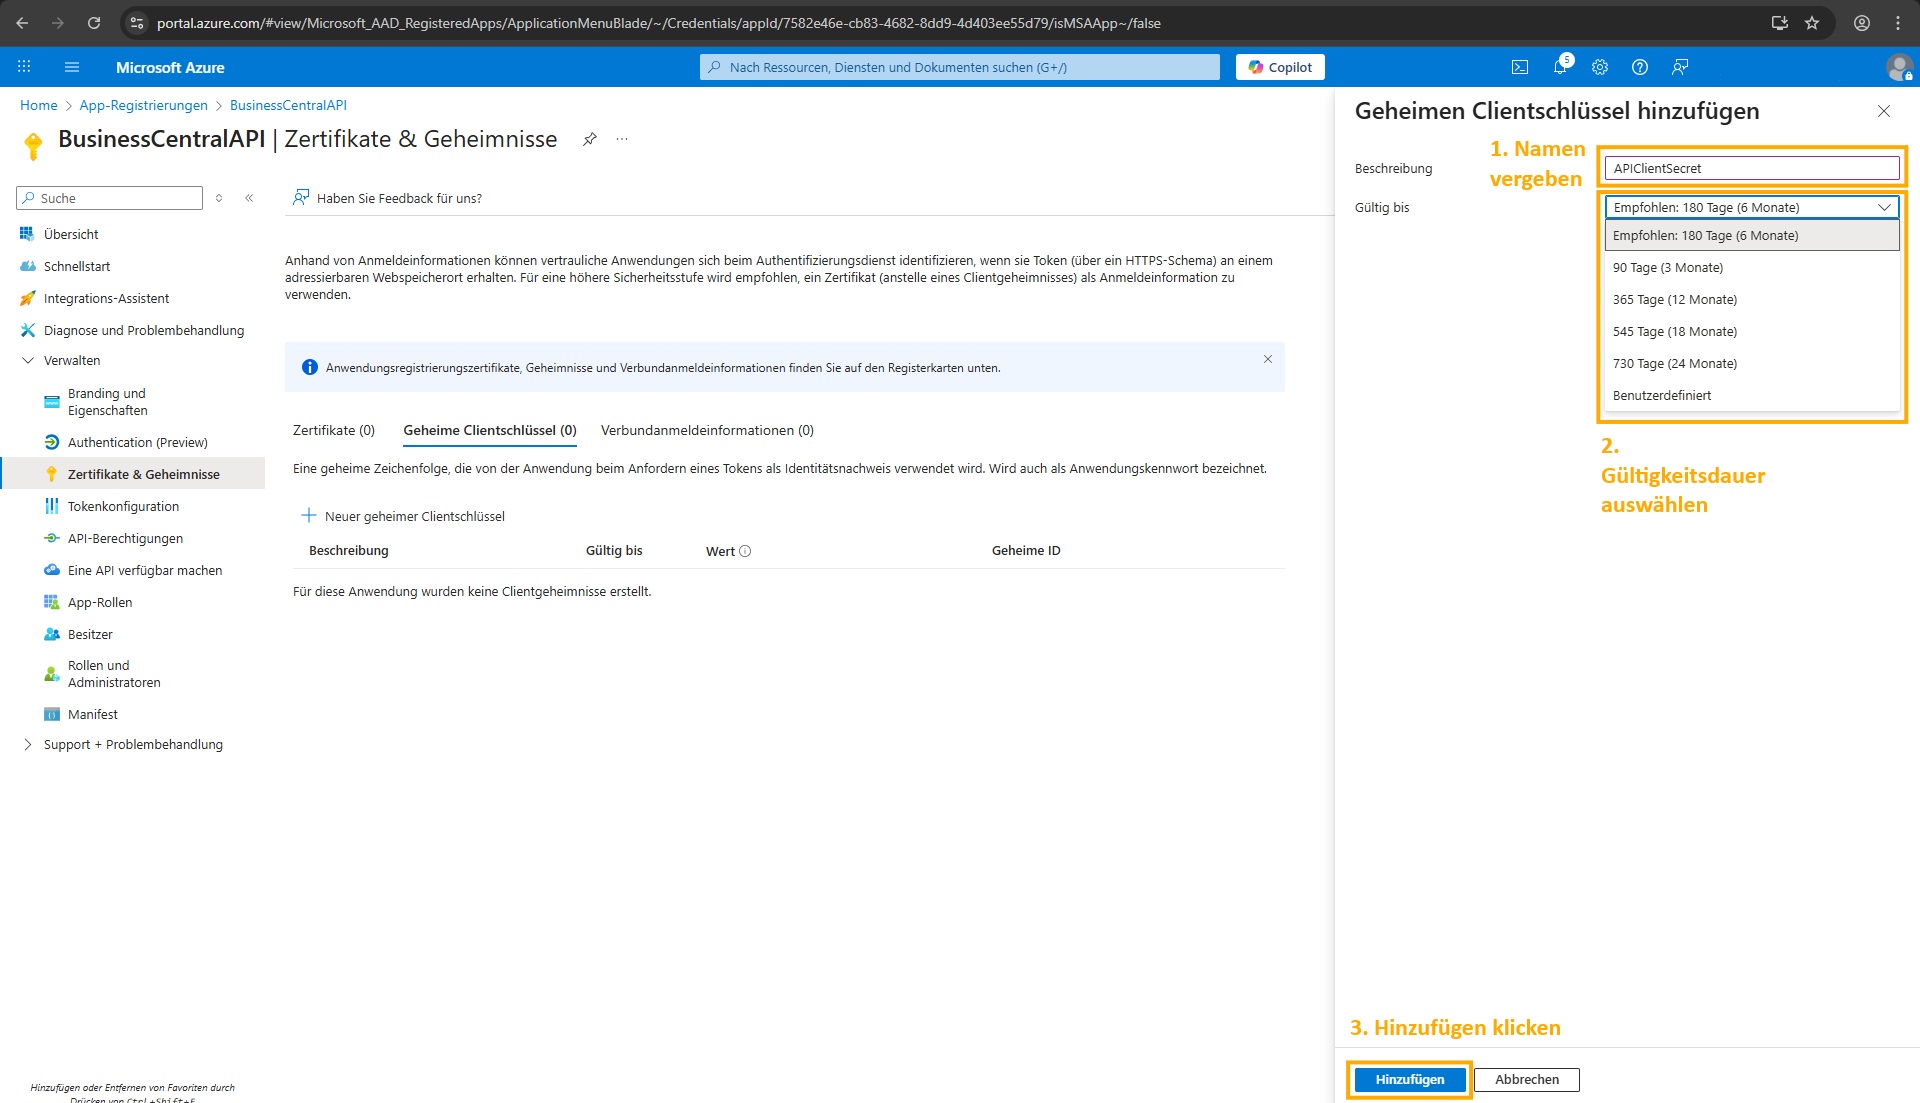Click Microsoft Azure logo text

click(170, 67)
